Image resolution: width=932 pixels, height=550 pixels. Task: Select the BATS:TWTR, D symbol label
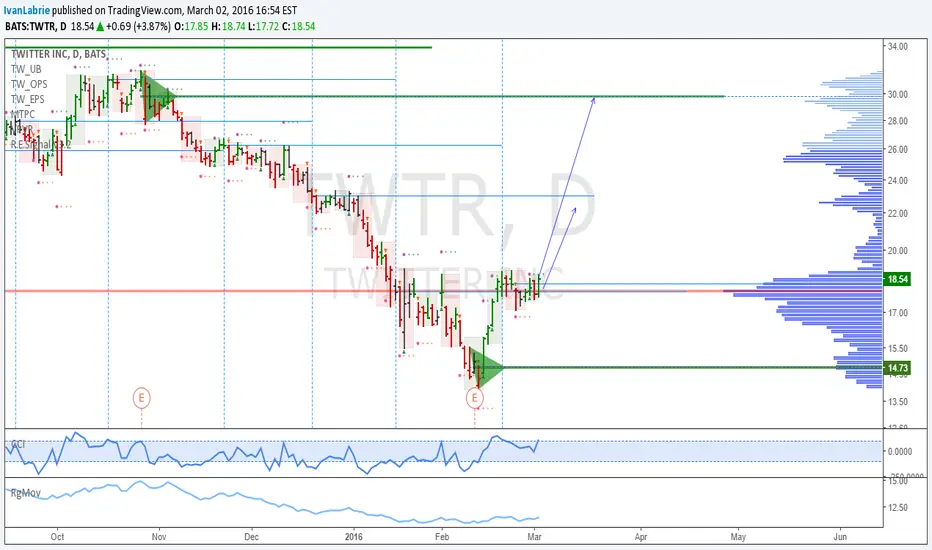36,26
